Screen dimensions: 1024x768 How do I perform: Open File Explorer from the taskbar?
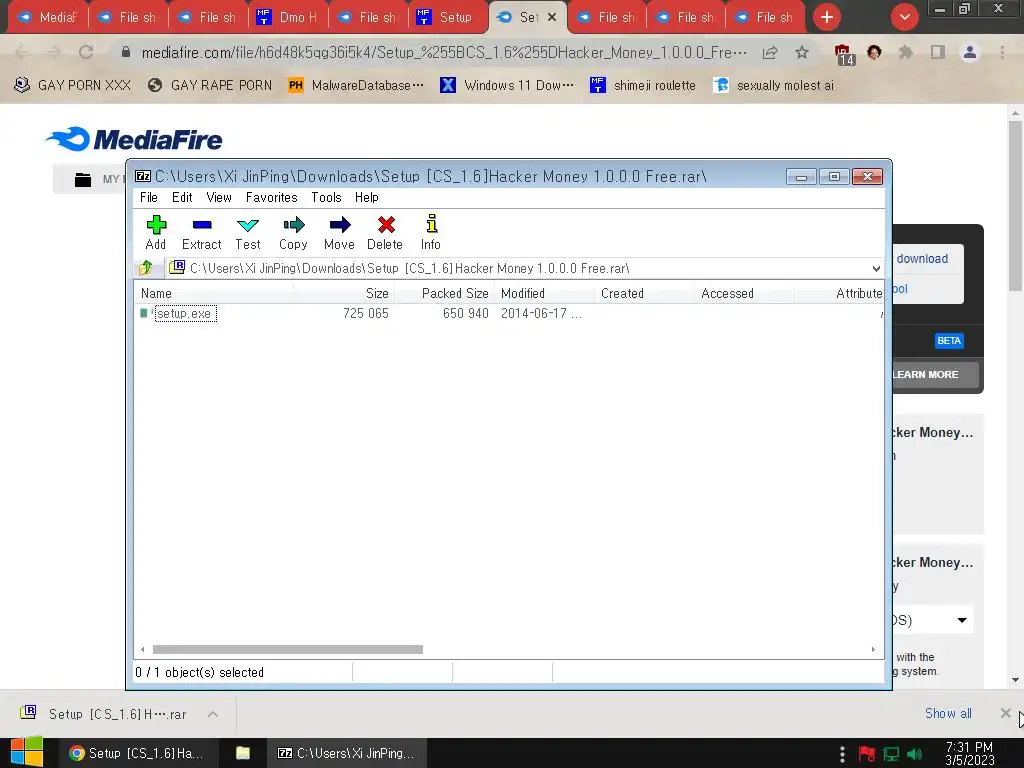(242, 753)
